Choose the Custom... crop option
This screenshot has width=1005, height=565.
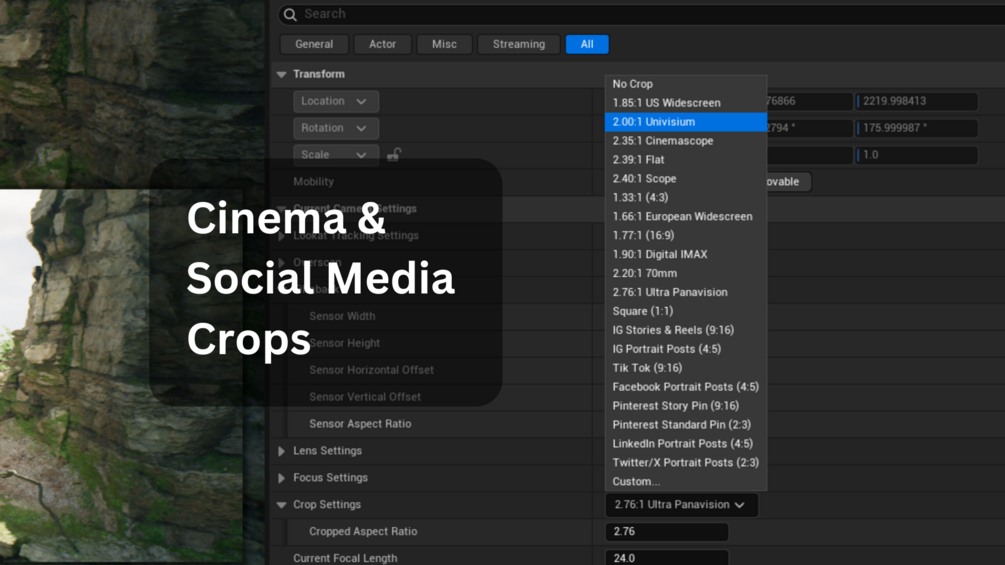point(686,481)
